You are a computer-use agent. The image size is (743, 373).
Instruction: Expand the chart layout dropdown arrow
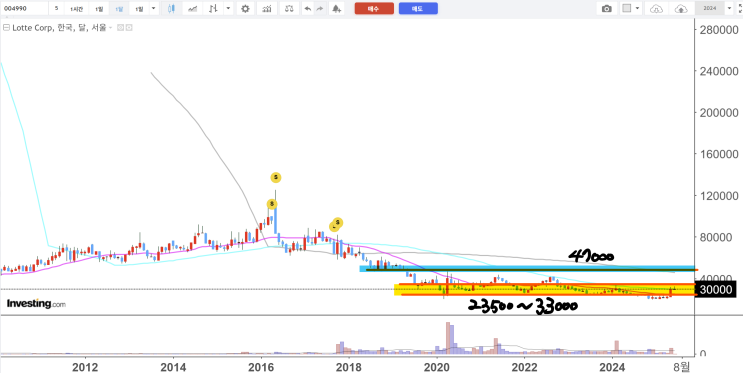[x=637, y=9]
